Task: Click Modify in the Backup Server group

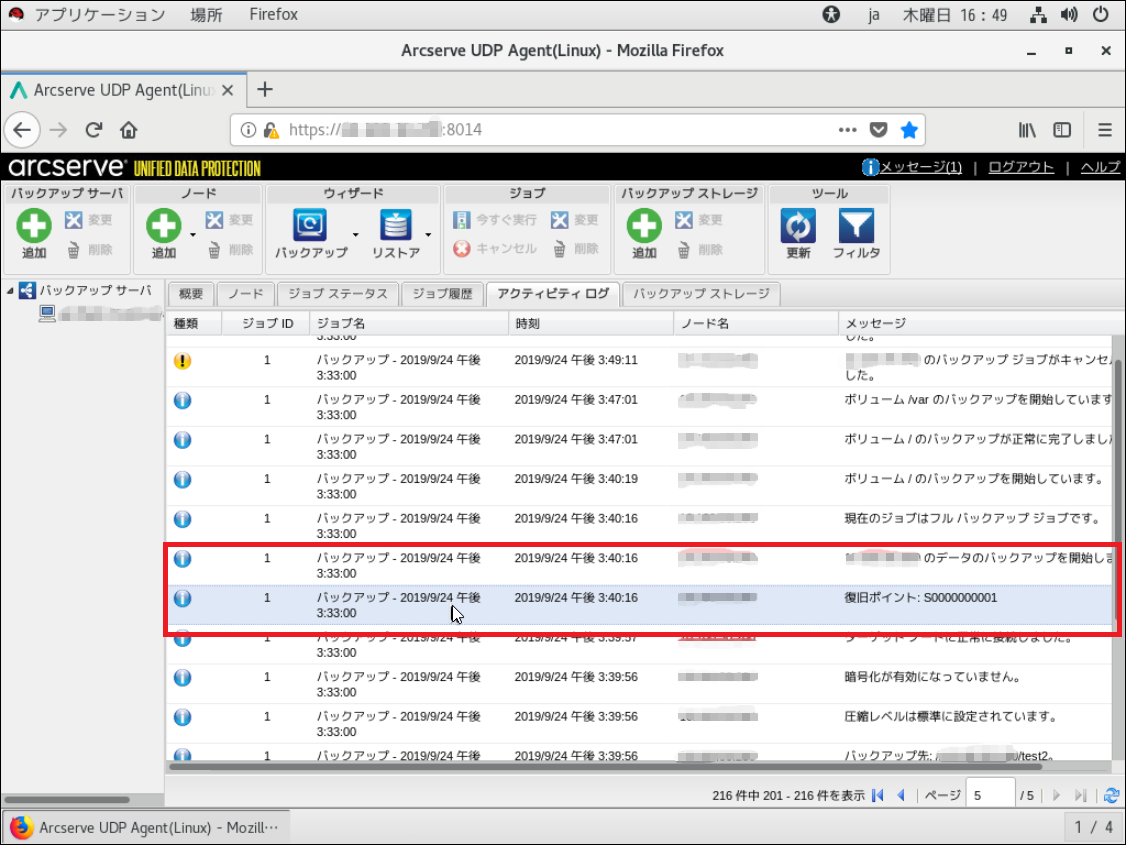Action: 88,220
